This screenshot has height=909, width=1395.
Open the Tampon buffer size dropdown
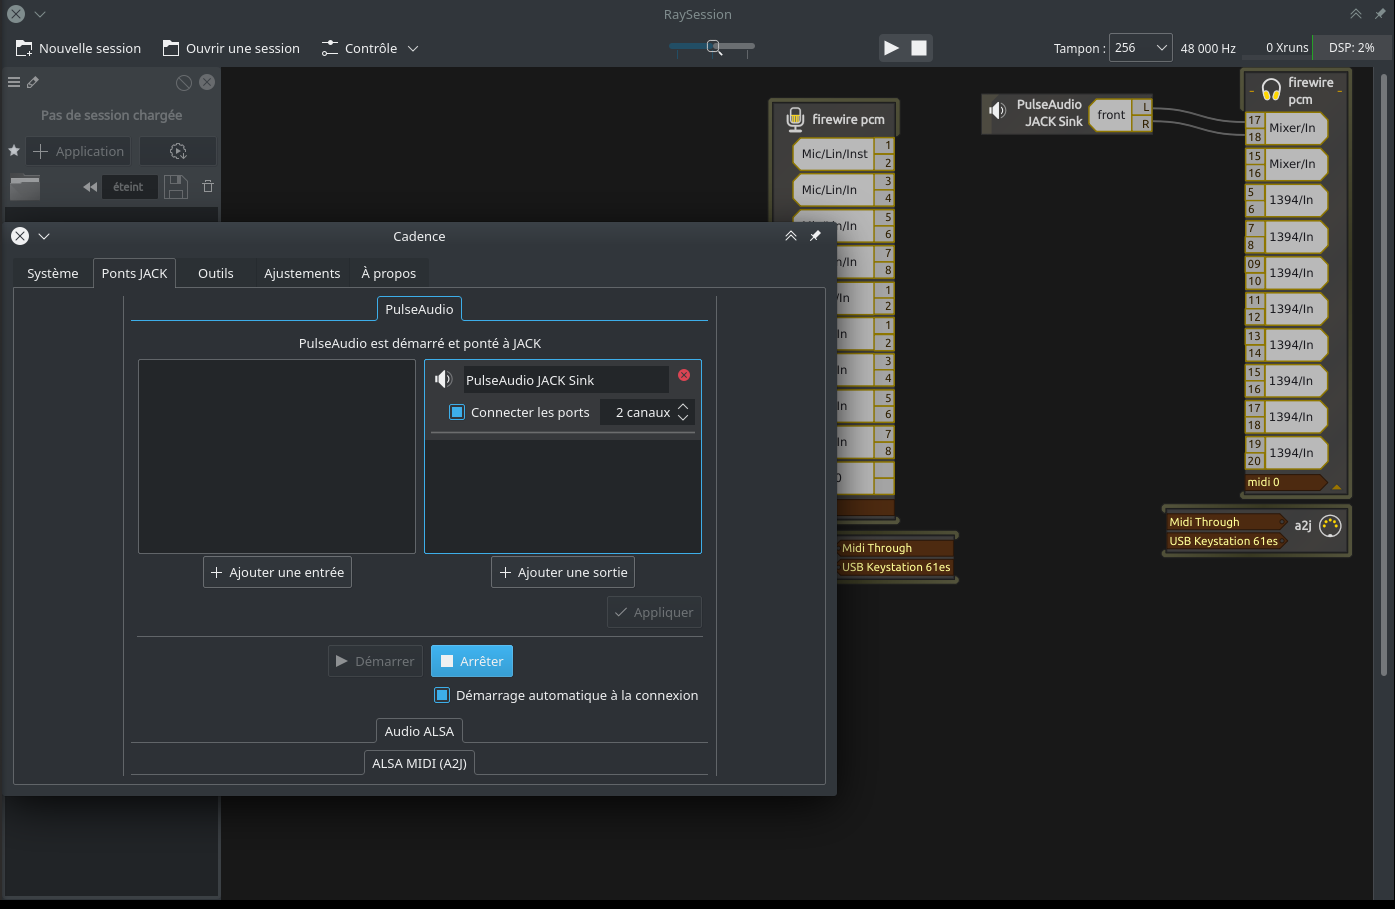point(1140,48)
